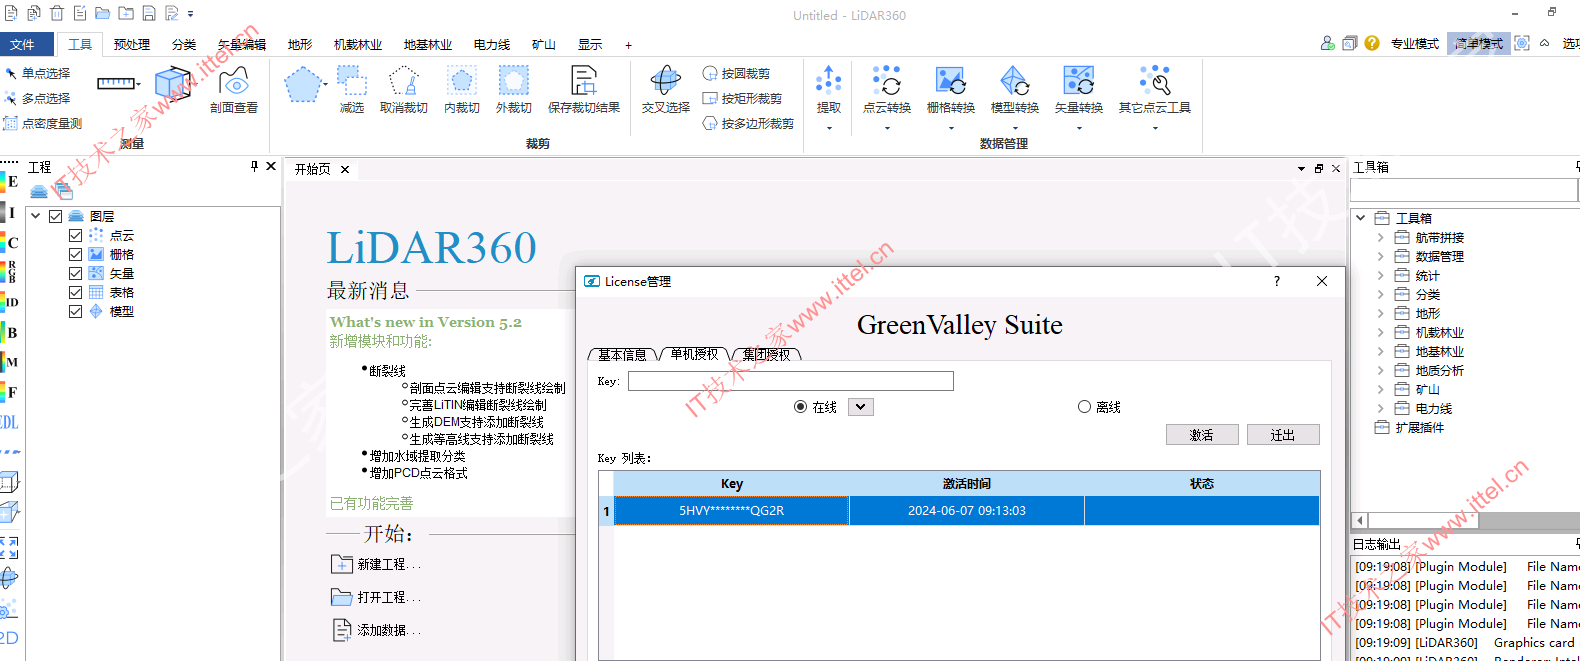Open the 单机授权 license tab
This screenshot has height=661, width=1580.
[695, 354]
